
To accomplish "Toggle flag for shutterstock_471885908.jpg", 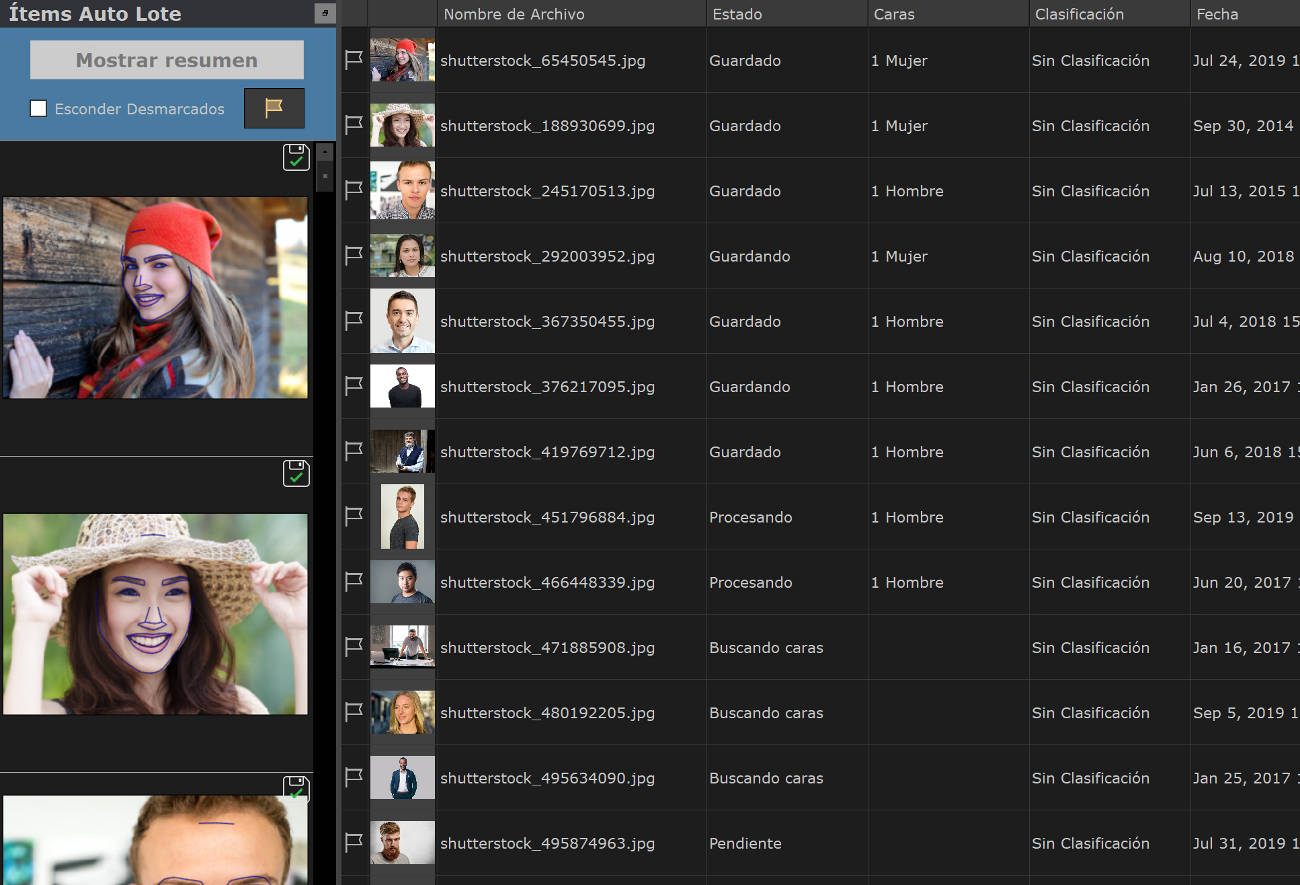I will coord(354,647).
